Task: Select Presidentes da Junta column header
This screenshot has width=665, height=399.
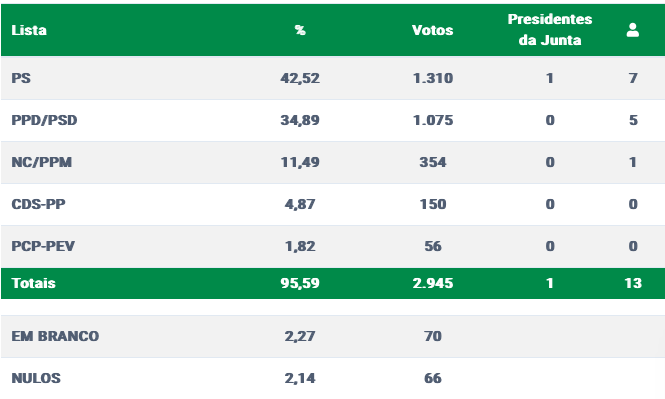Action: pyautogui.click(x=550, y=30)
